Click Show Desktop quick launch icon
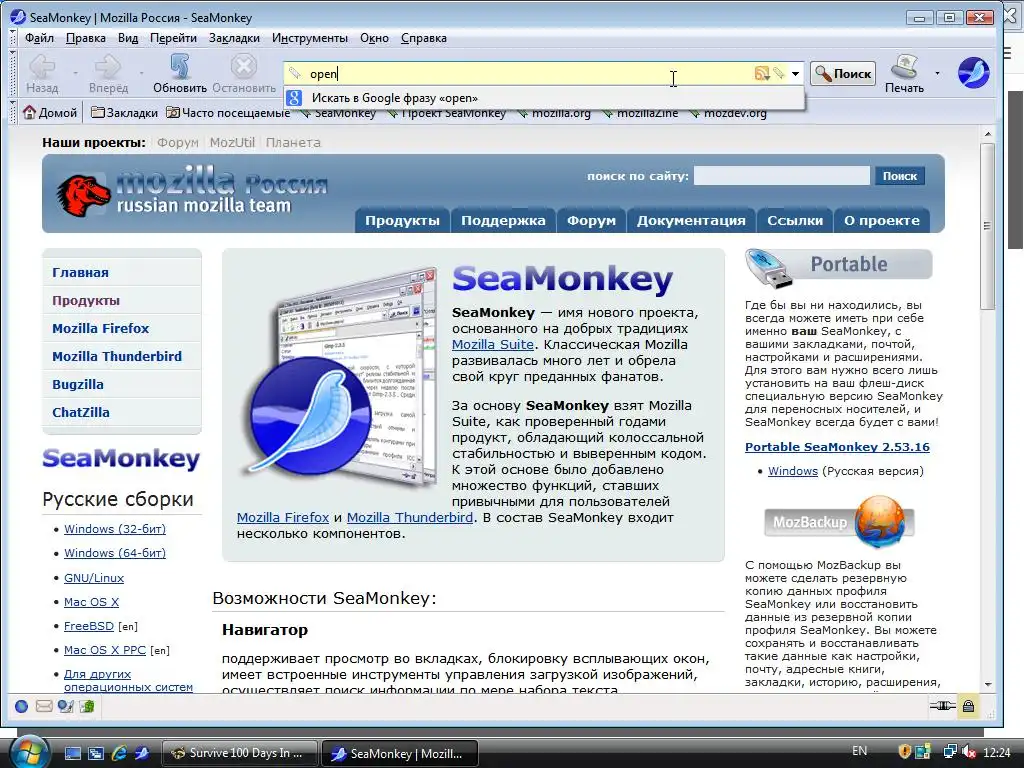Viewport: 1024px width, 768px height. (72, 753)
